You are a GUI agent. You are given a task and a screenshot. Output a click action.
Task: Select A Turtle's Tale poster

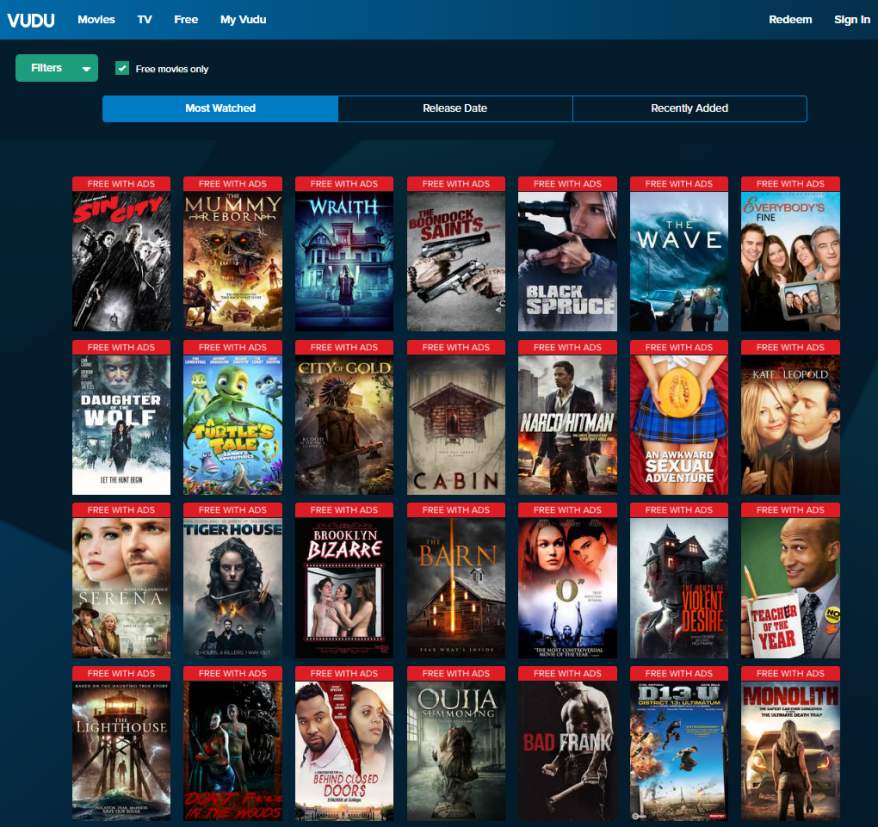(232, 417)
